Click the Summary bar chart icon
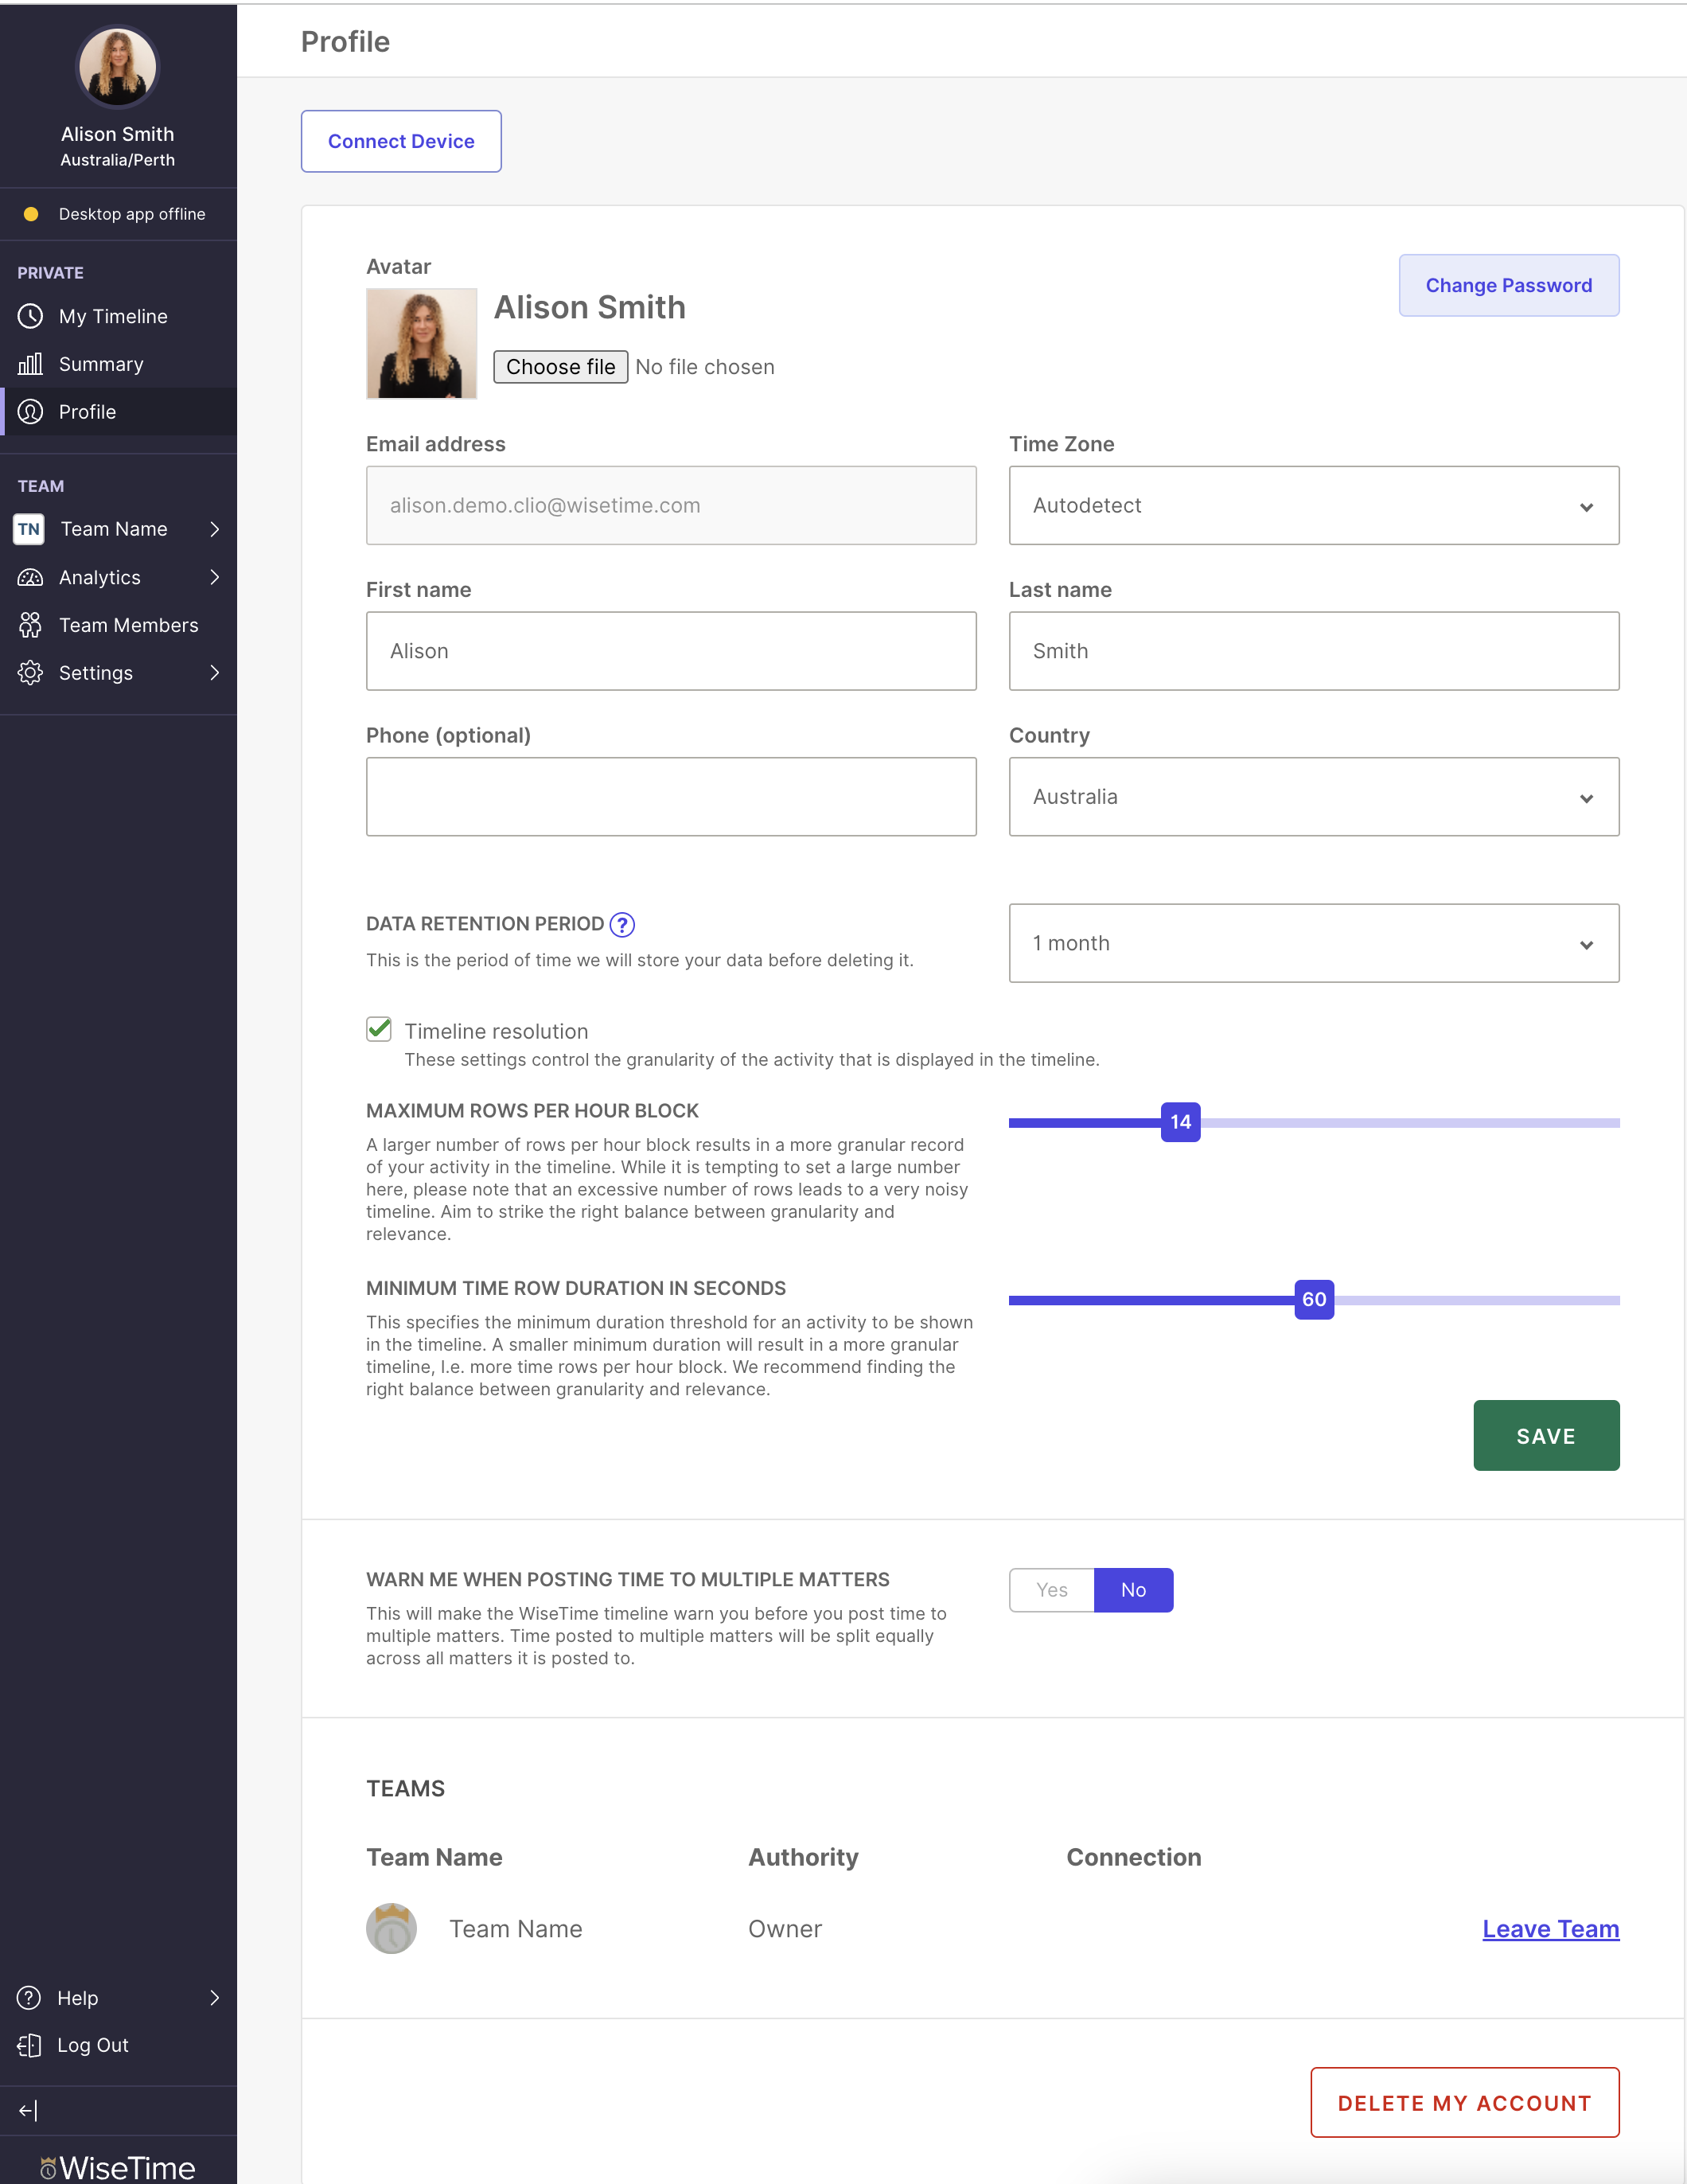Image resolution: width=1687 pixels, height=2184 pixels. coord(30,364)
